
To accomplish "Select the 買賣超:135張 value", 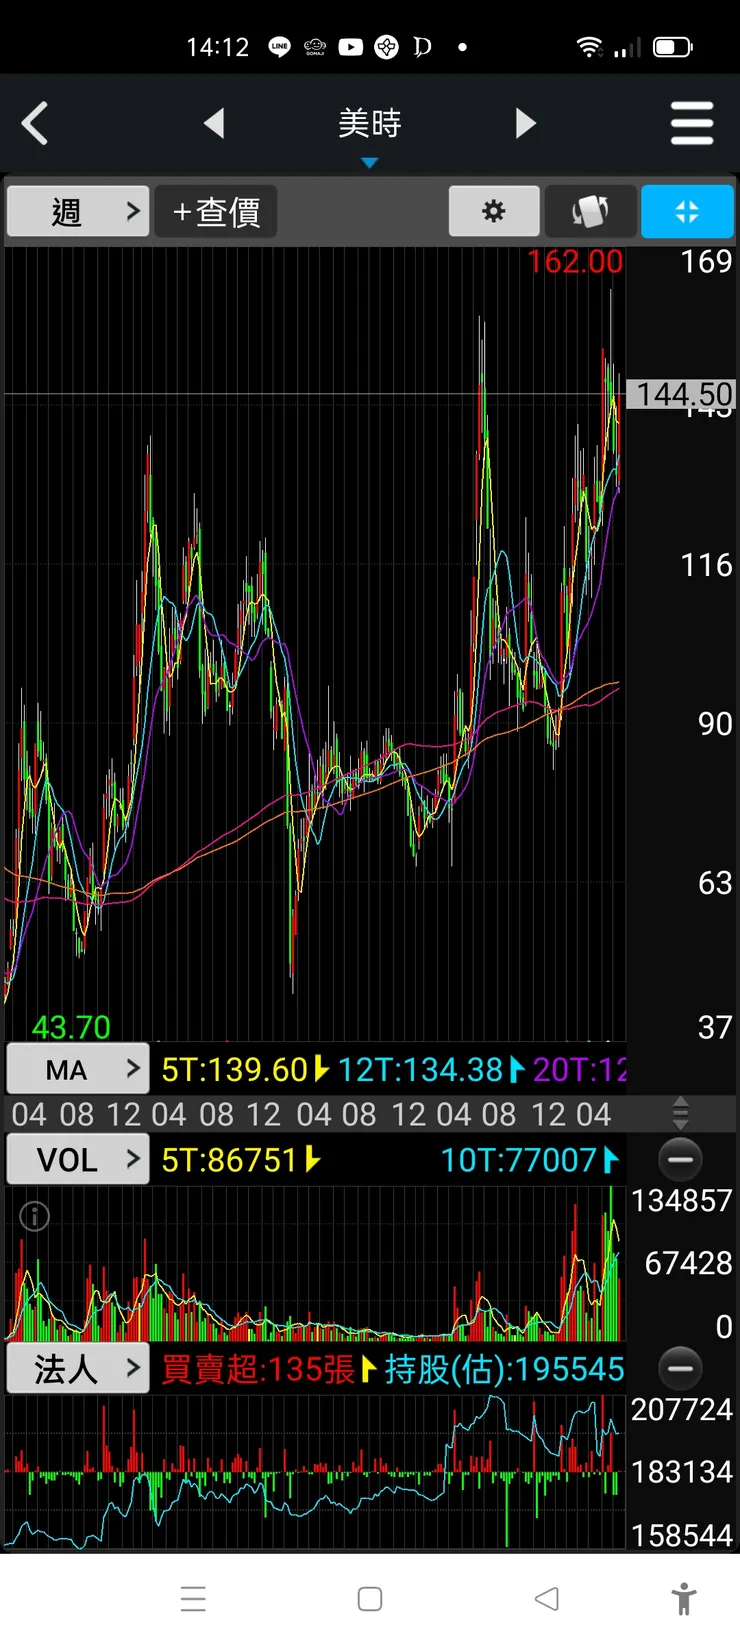I will pyautogui.click(x=258, y=1369).
